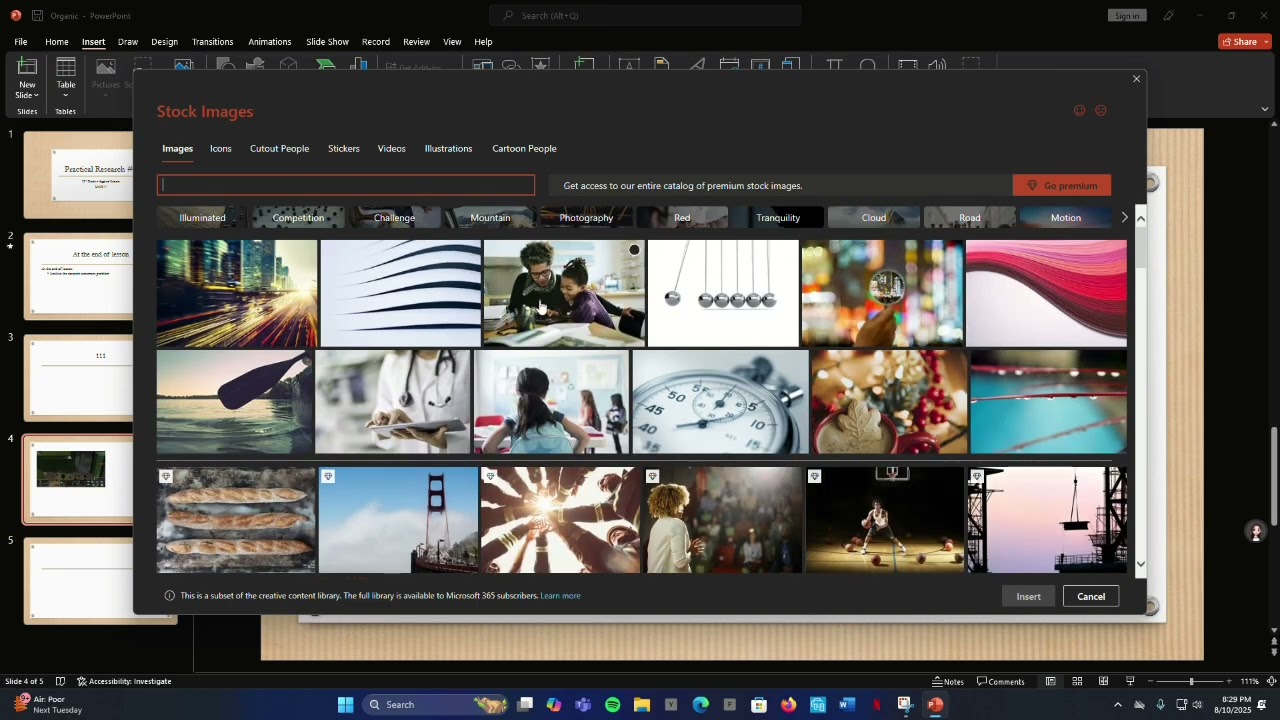Click the Go premium button
Image resolution: width=1280 pixels, height=720 pixels.
(x=1062, y=186)
